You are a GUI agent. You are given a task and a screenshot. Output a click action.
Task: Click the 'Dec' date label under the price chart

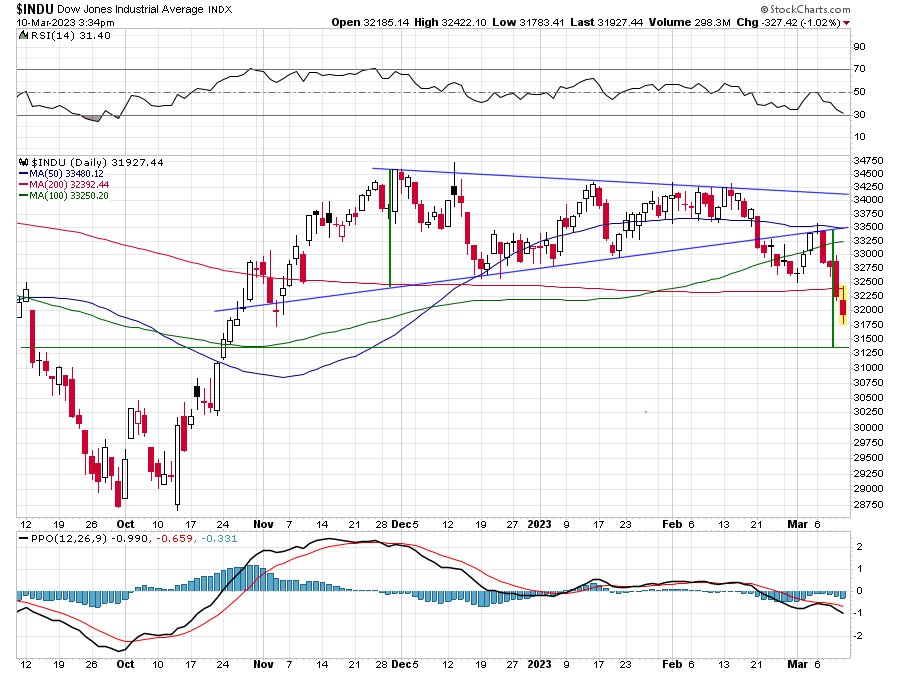401,524
